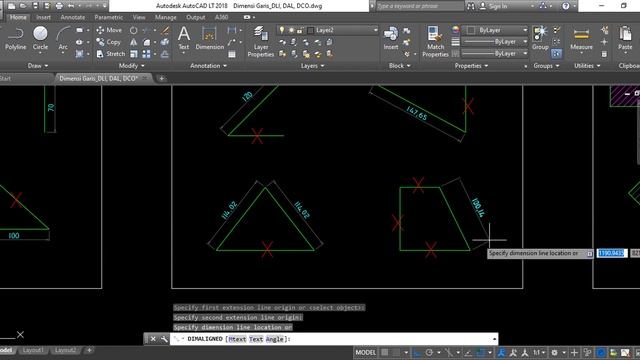Click the keyword search input field
The height and width of the screenshot is (360, 640).
tap(419, 6)
